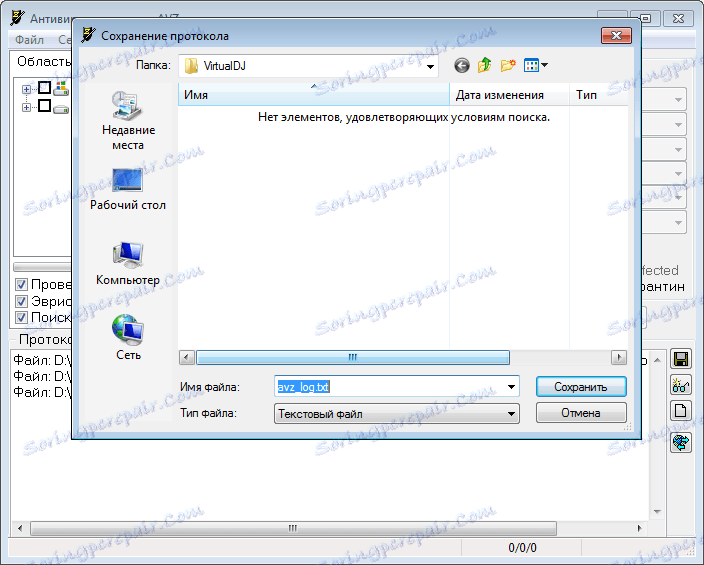Click the AVZ glasses view-log icon

point(680,385)
